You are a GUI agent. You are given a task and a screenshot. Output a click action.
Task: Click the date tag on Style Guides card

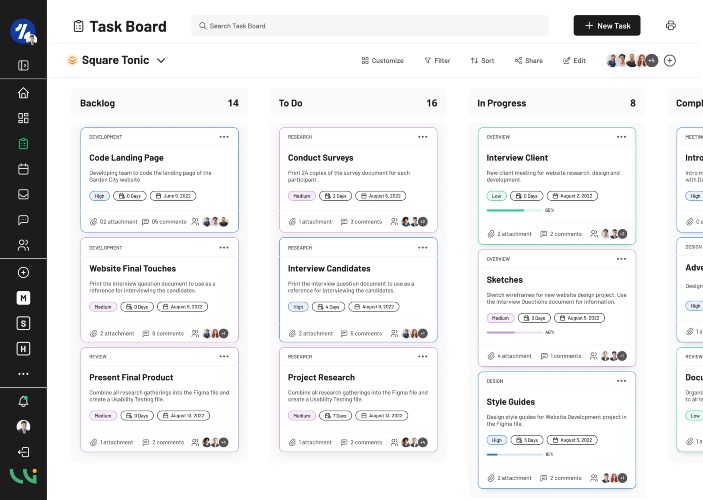point(571,440)
